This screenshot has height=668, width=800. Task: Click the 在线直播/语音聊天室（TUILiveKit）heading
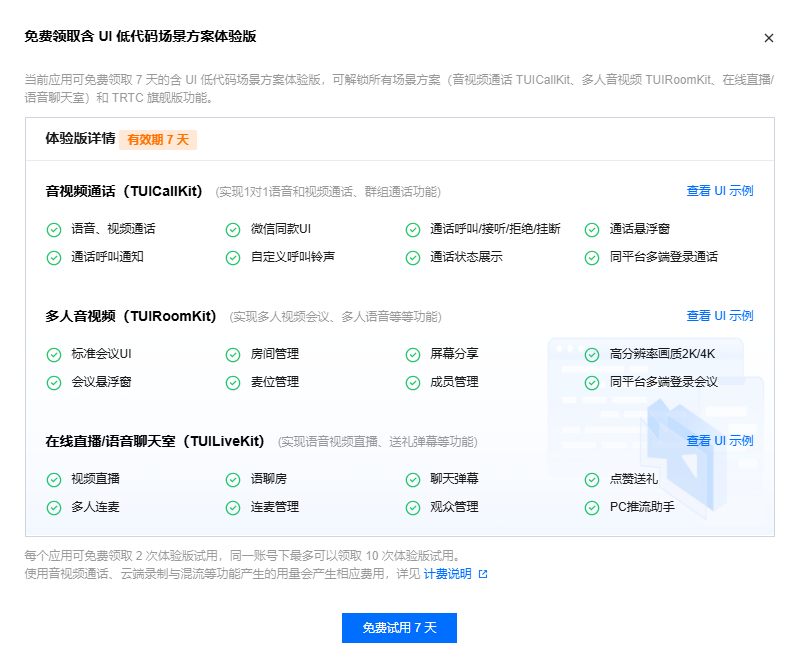[157, 441]
